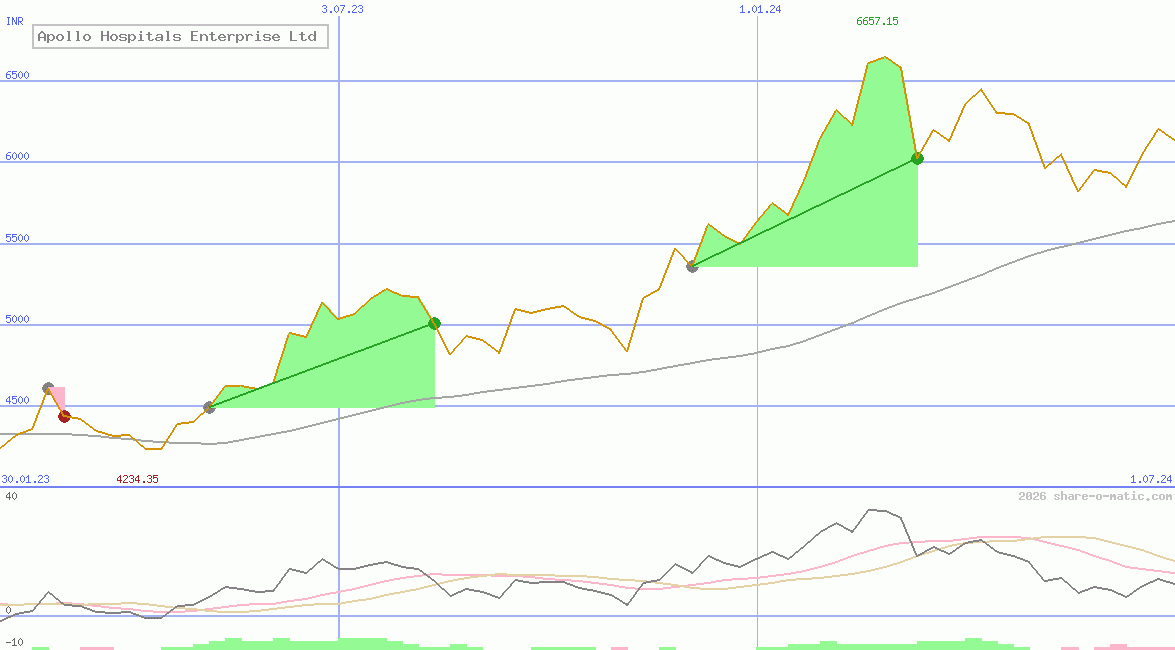Select the start date 30.01.23

24,479
